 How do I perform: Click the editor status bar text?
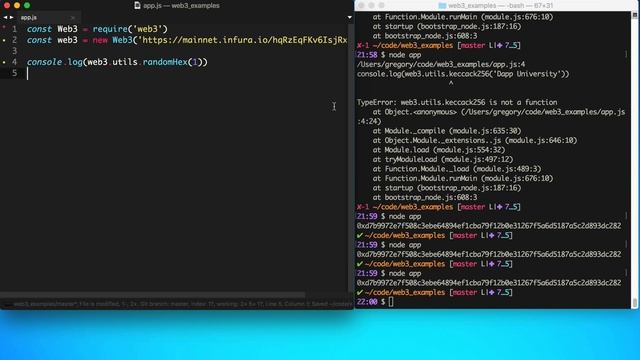(x=182, y=304)
